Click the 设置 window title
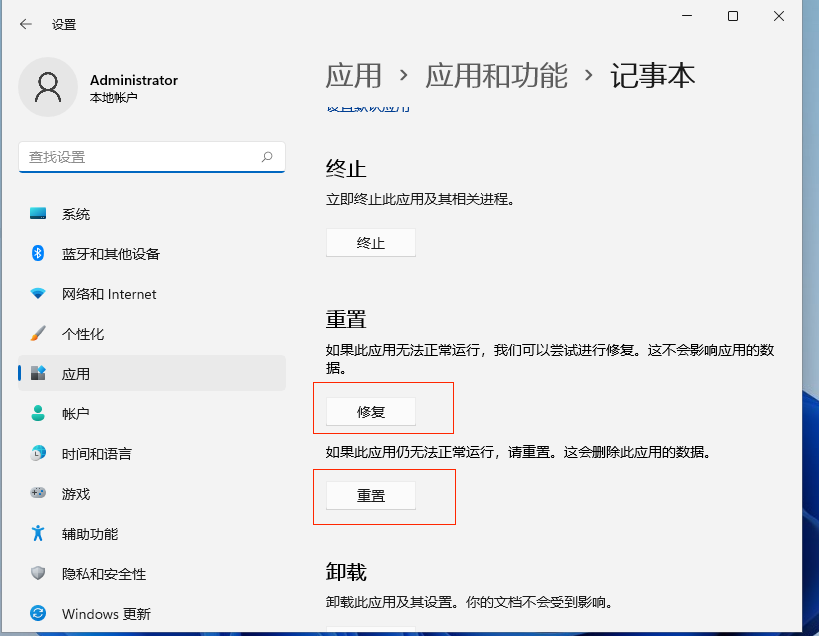The height and width of the screenshot is (636, 819). (64, 25)
